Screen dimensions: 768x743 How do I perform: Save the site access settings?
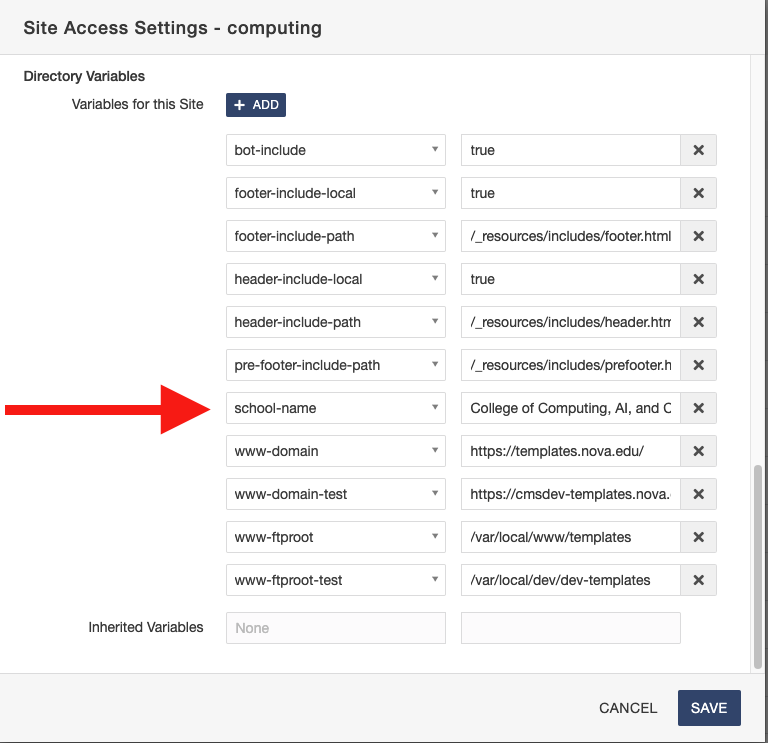tap(708, 708)
